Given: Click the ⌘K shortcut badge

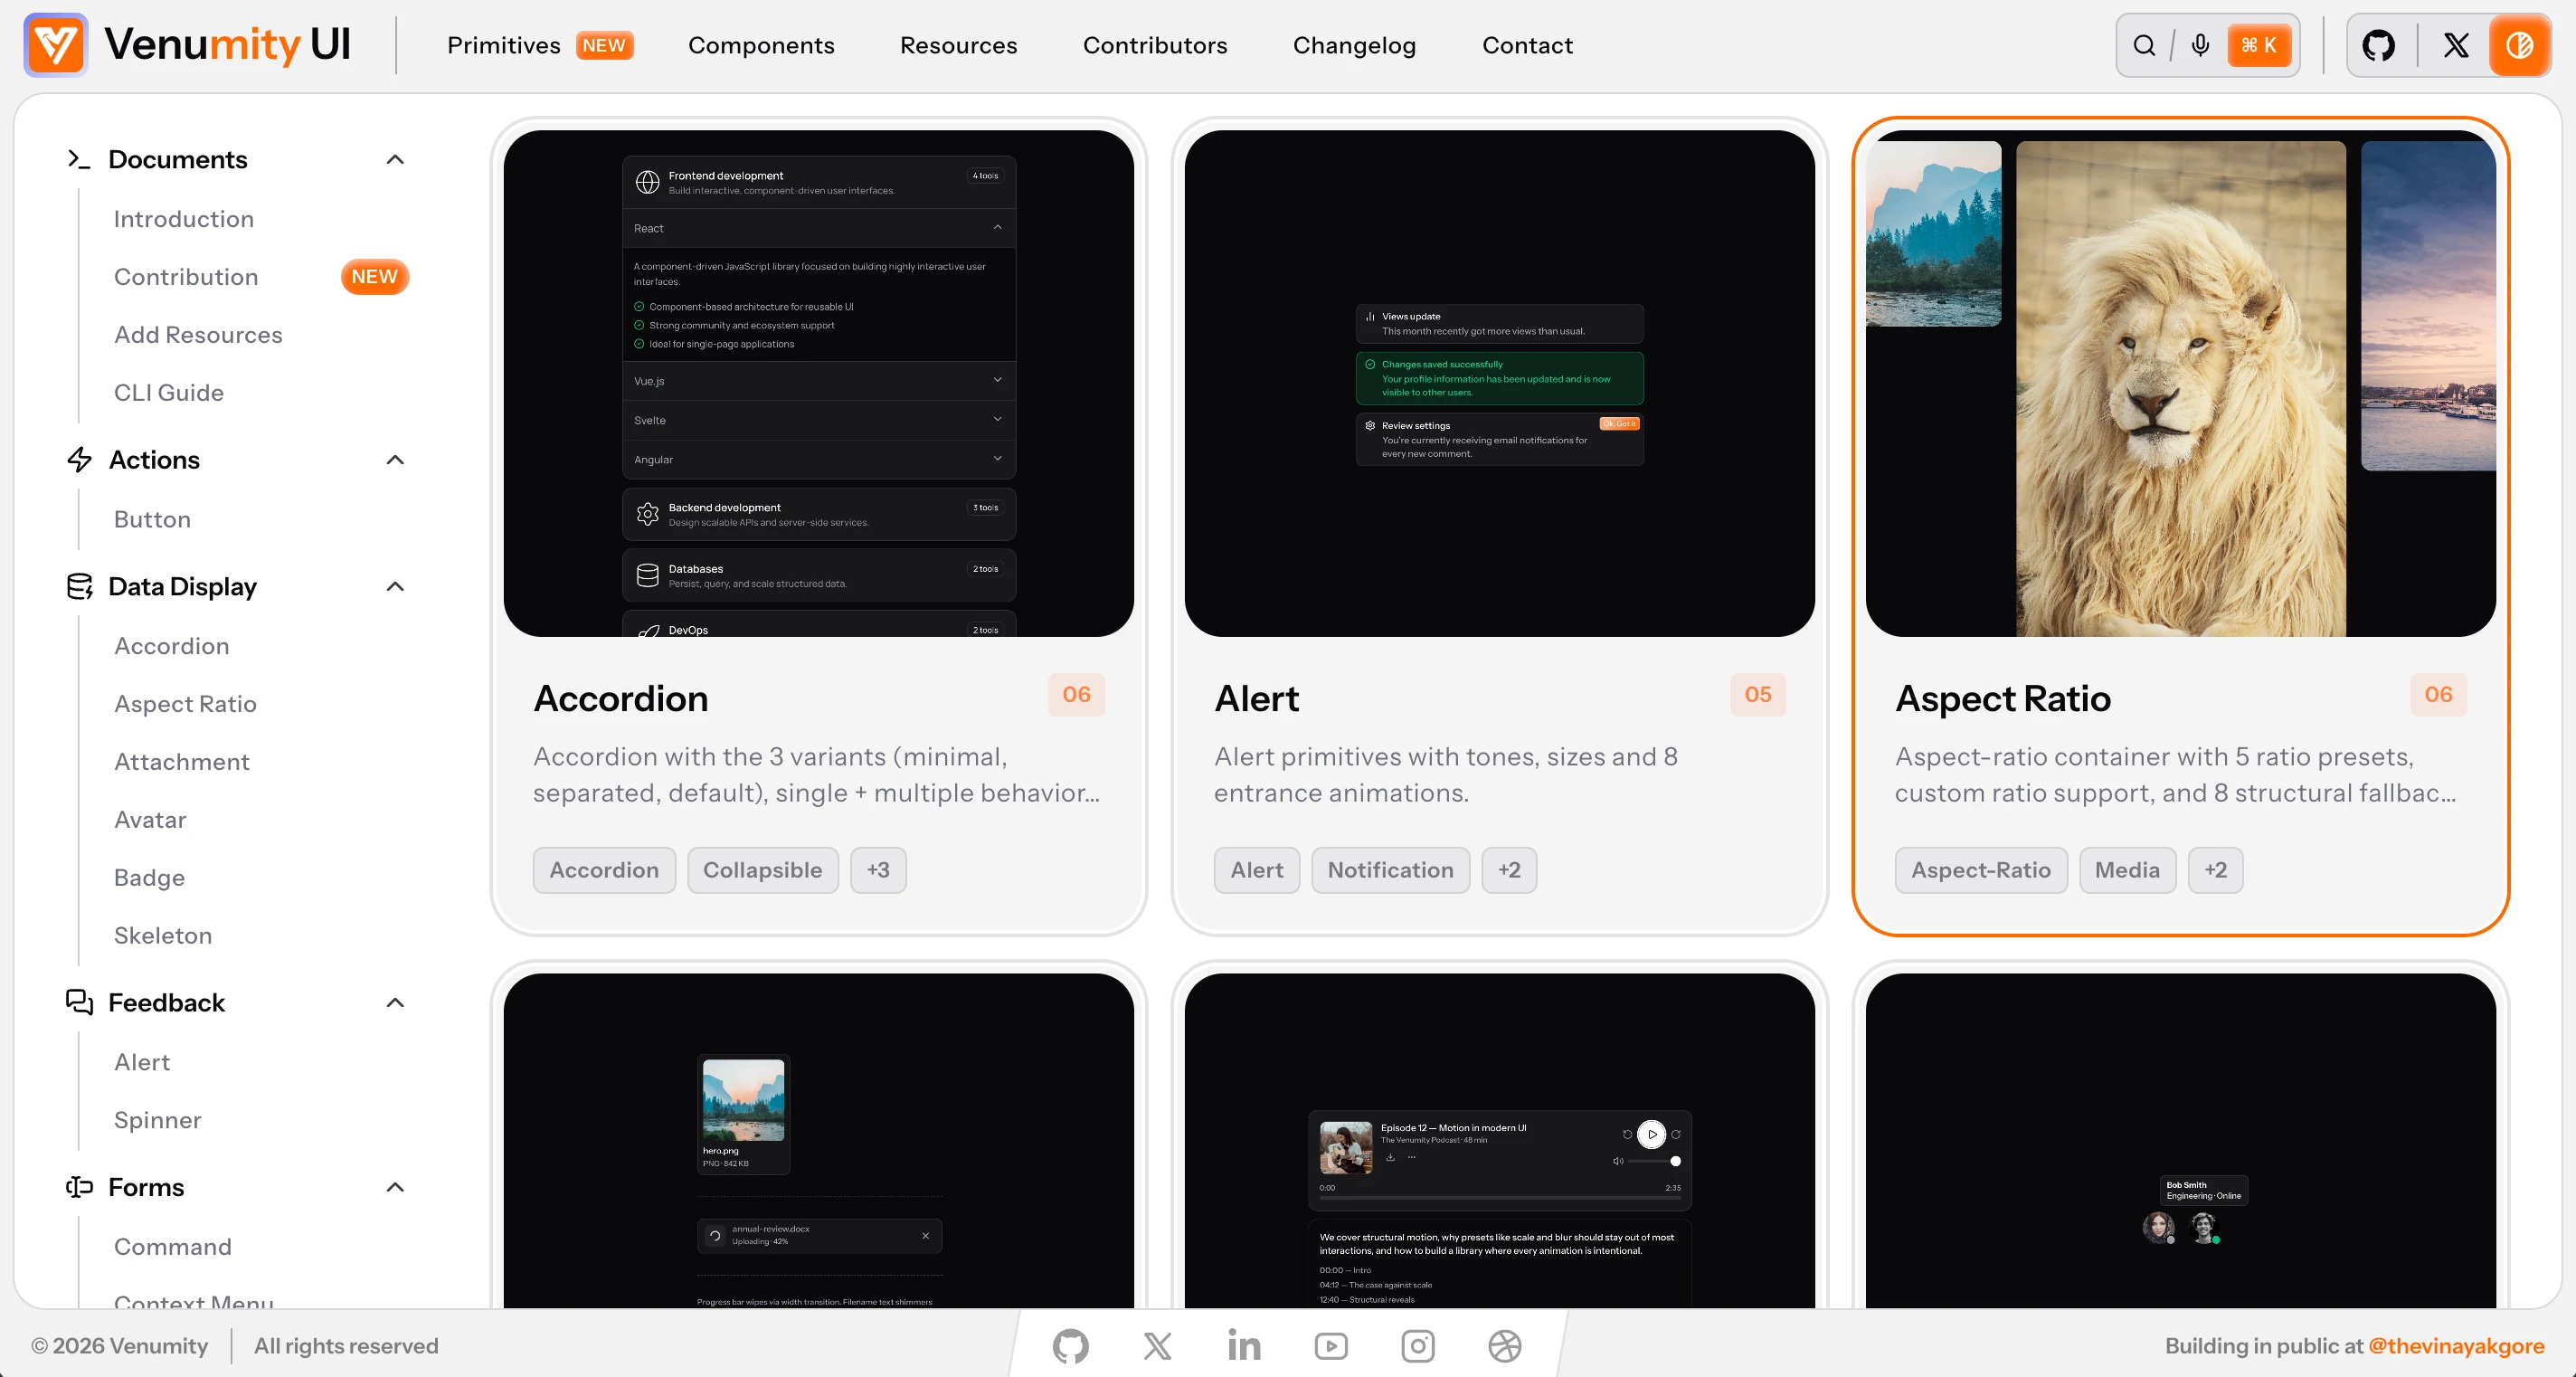Looking at the screenshot, I should coord(2258,45).
